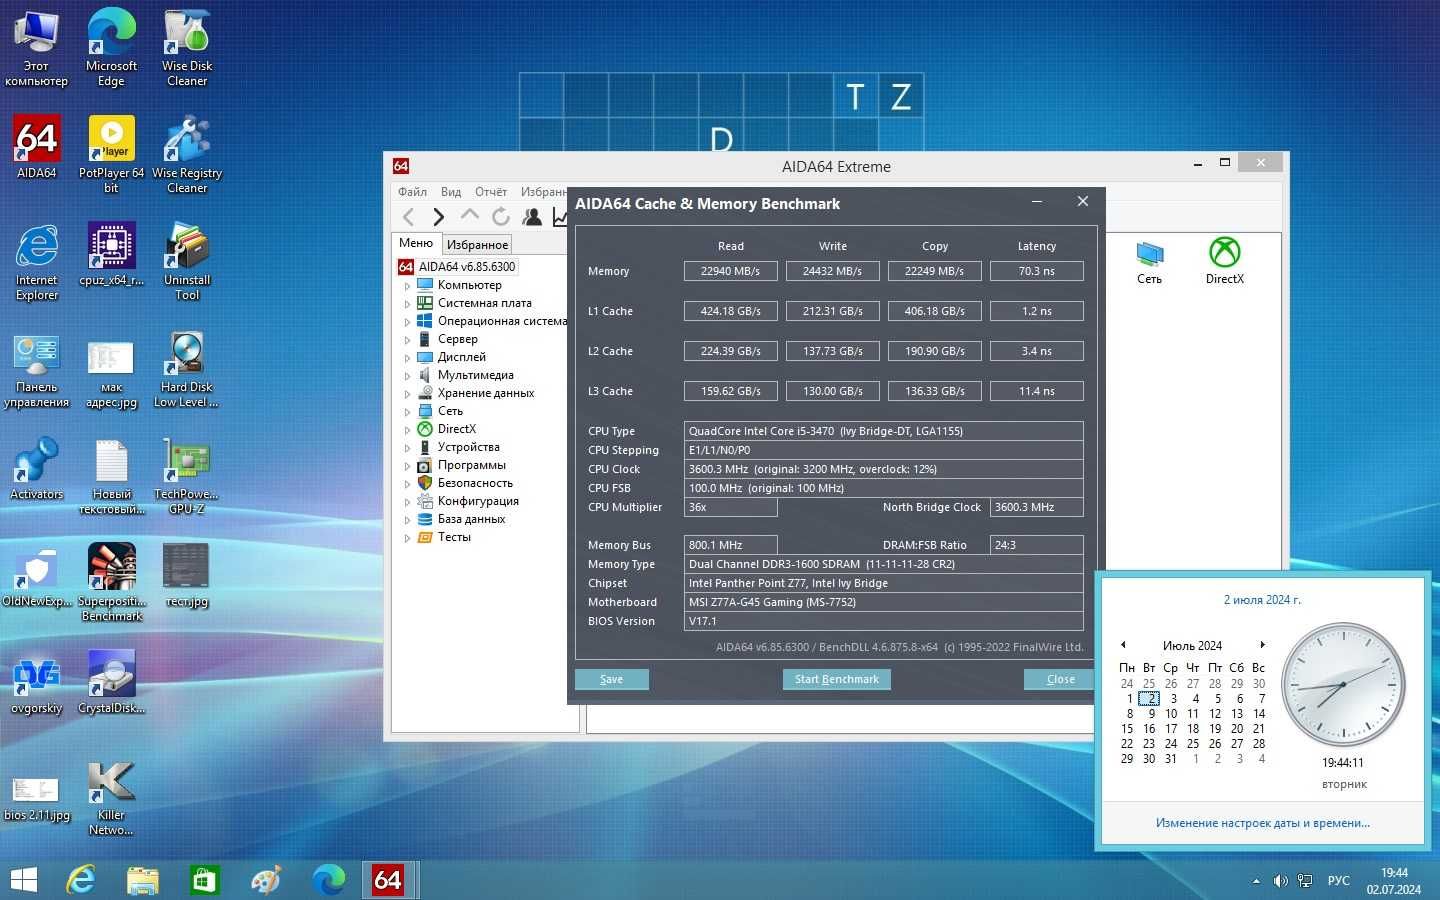Select July 15 in calendar

tap(1127, 729)
